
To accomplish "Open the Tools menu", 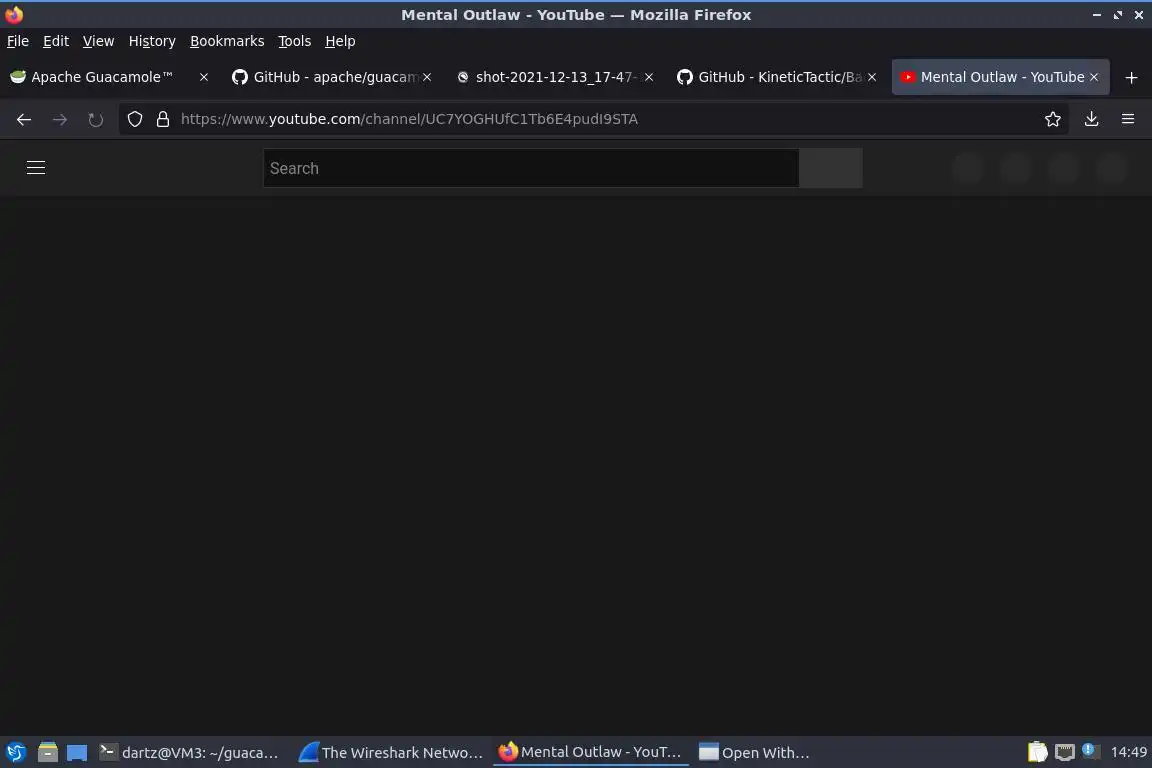I will 295,41.
